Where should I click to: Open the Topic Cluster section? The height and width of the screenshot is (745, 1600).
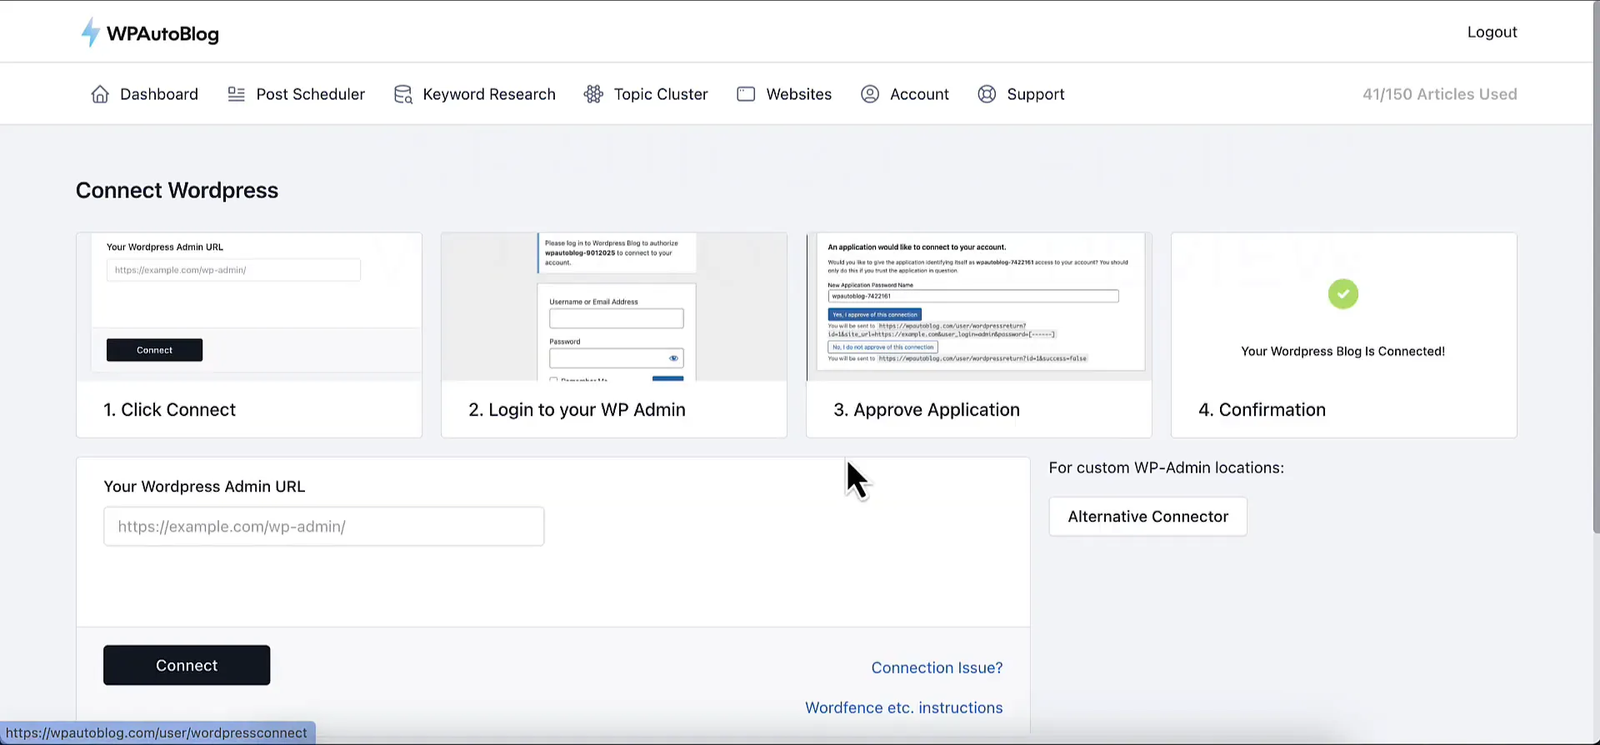point(646,94)
